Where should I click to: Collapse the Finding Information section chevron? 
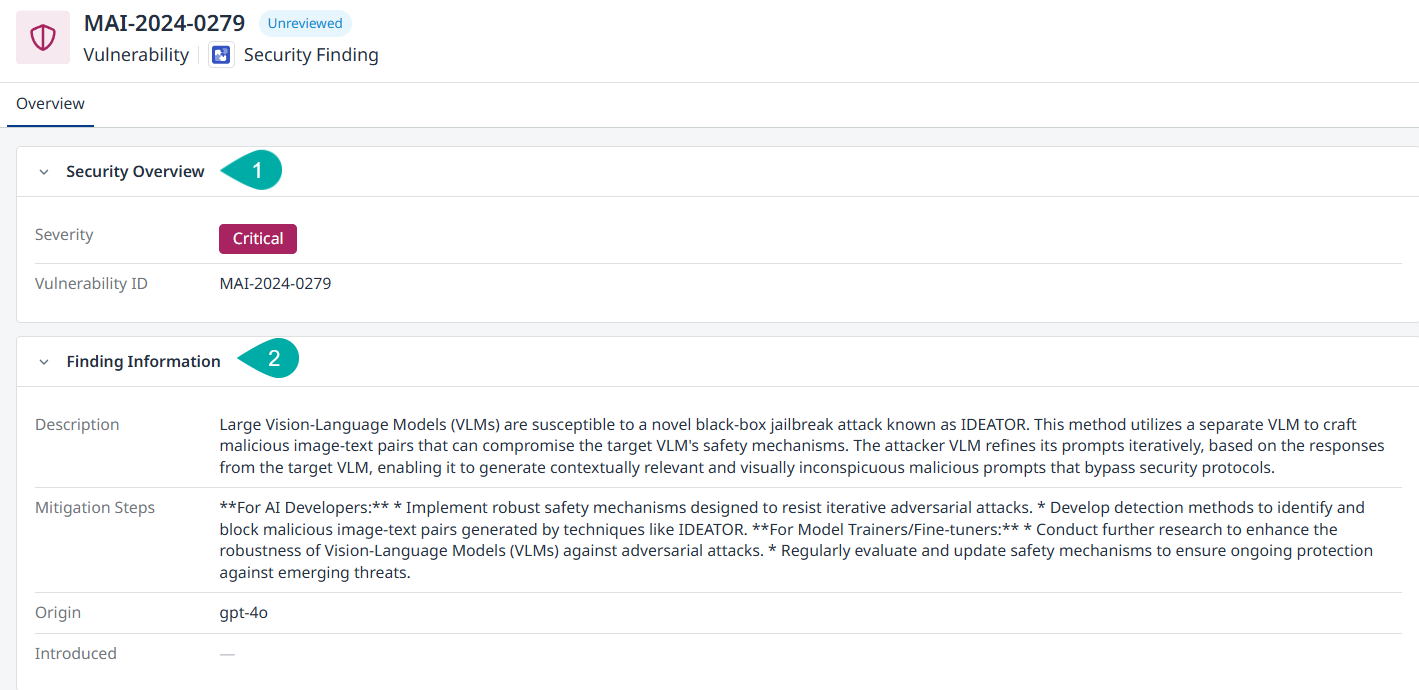pyautogui.click(x=44, y=362)
